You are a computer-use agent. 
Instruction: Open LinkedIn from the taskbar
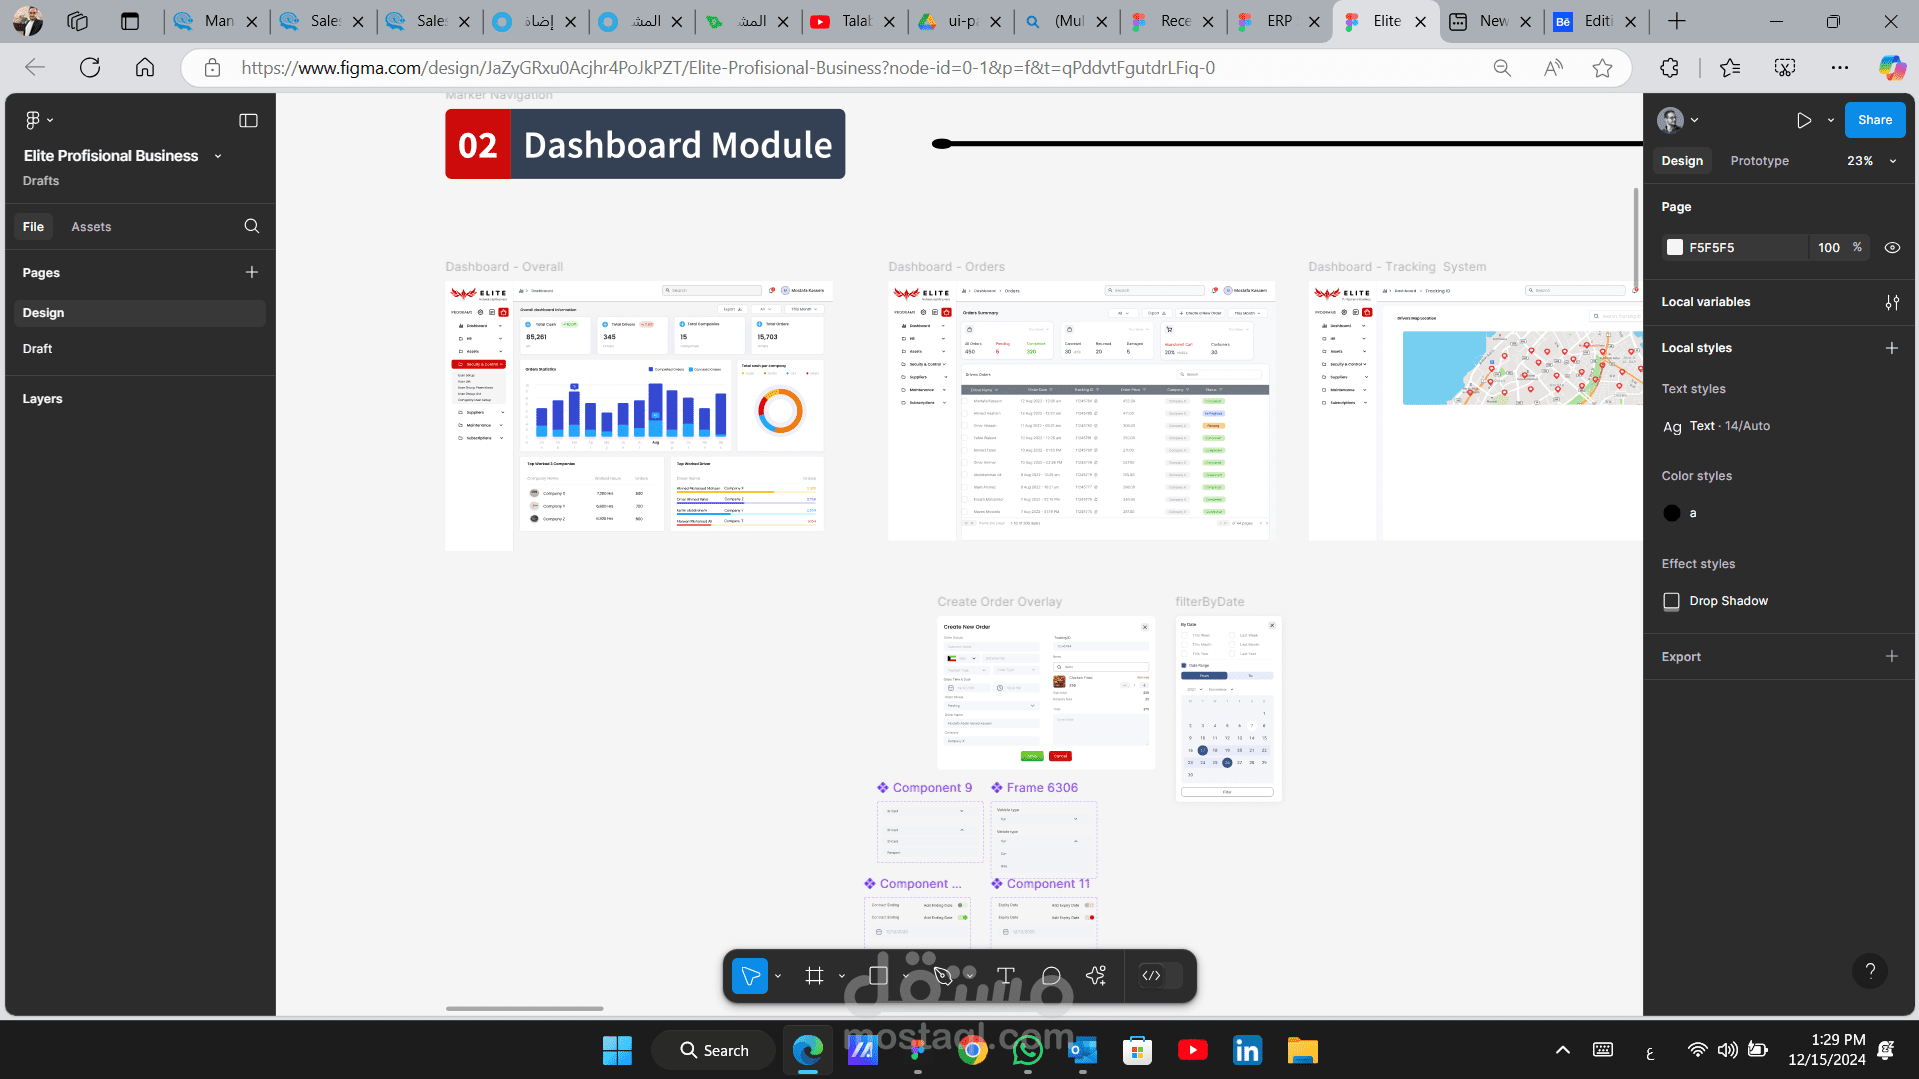(x=1247, y=1050)
